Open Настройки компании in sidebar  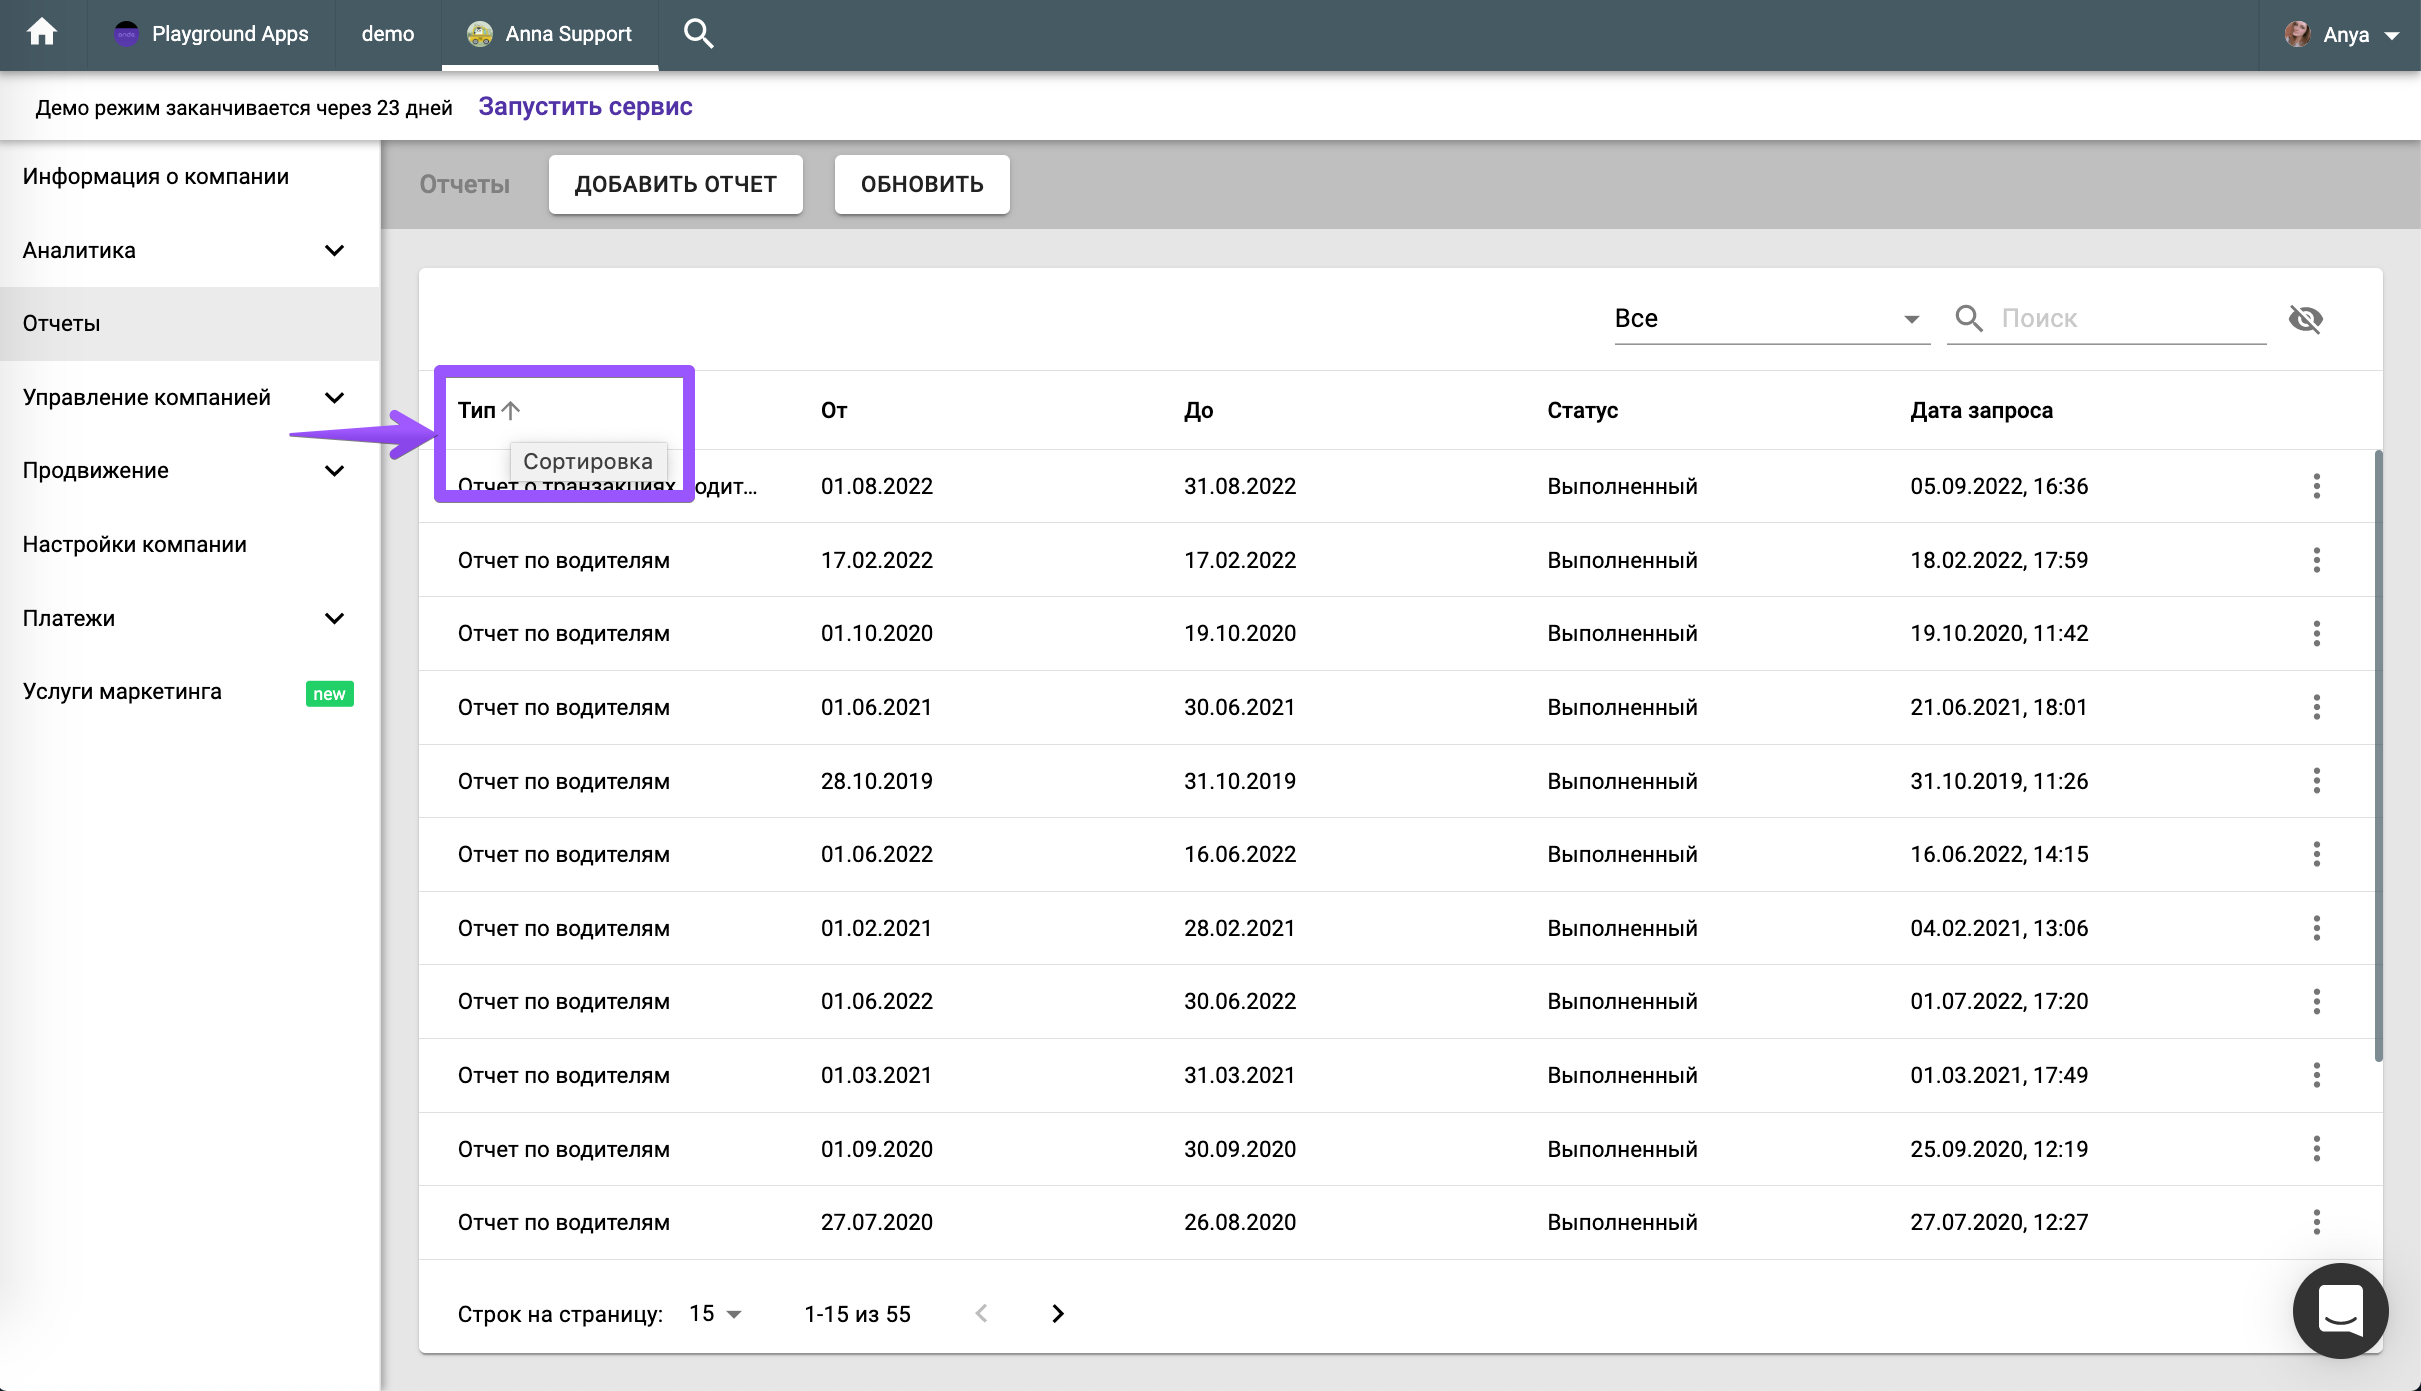(135, 545)
